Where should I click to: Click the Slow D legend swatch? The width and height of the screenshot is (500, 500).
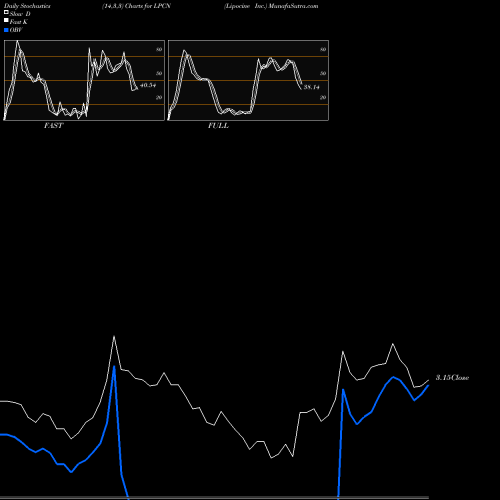tap(6, 13)
